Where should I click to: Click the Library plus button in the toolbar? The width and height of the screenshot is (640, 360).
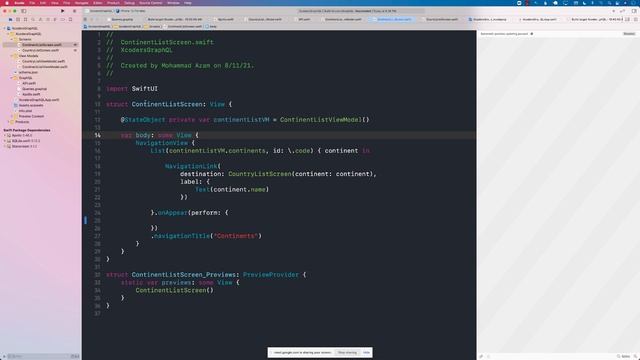(x=613, y=11)
